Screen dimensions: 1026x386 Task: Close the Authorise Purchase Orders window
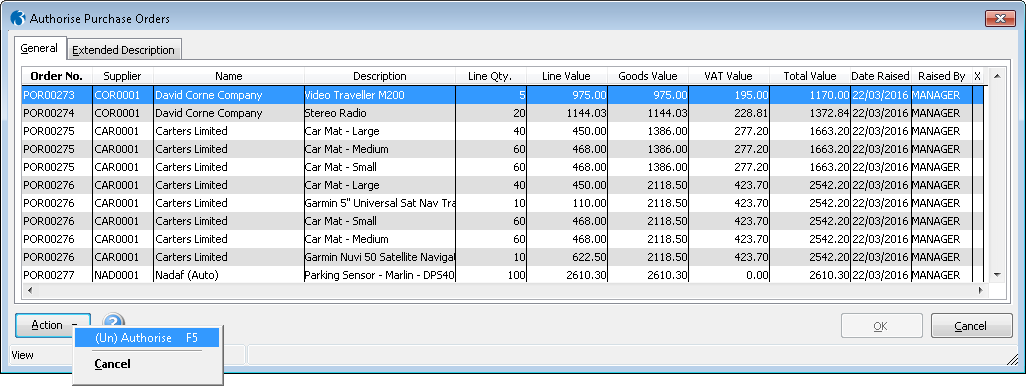click(x=1000, y=18)
